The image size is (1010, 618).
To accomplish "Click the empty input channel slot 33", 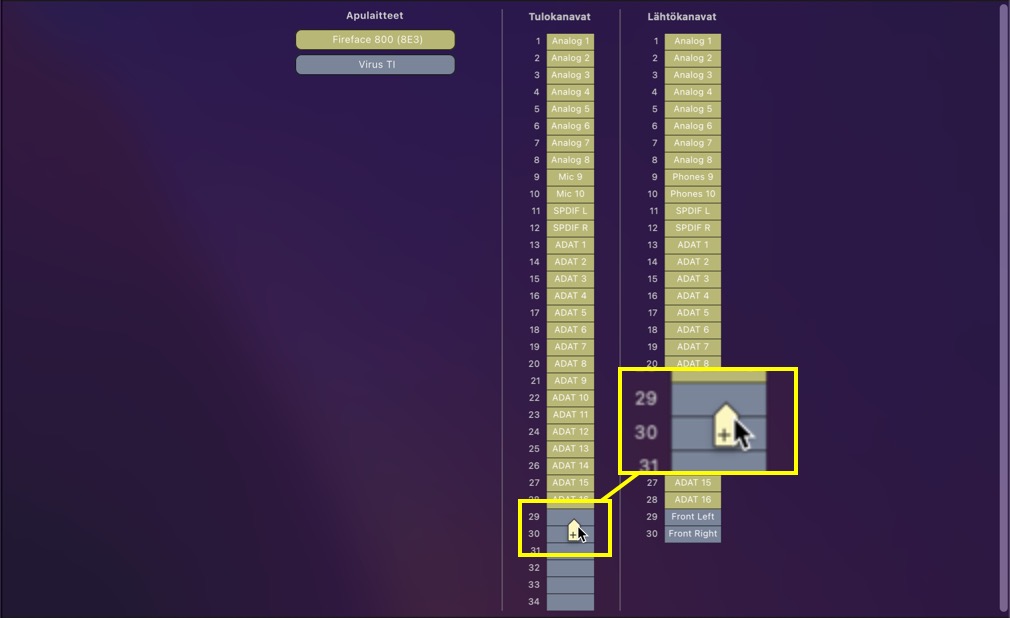I will point(570,585).
